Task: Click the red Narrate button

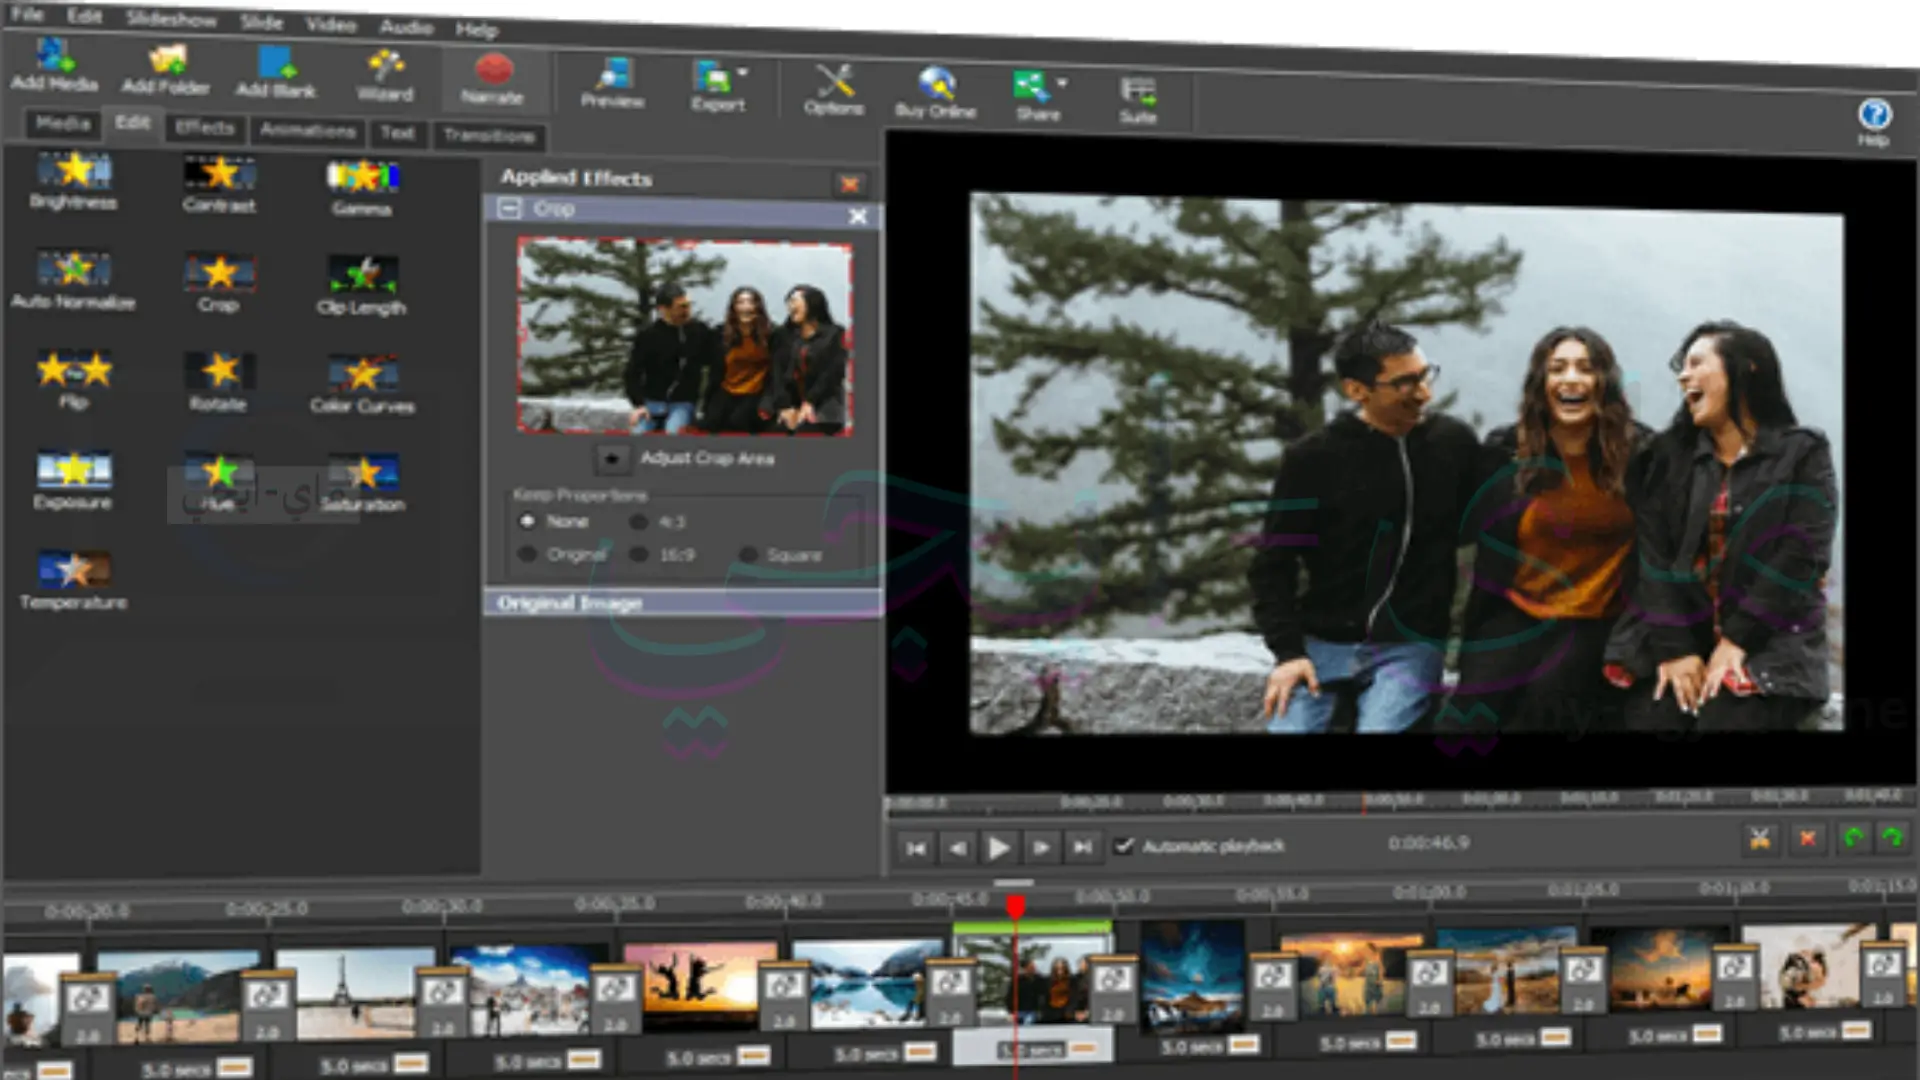Action: pos(493,79)
